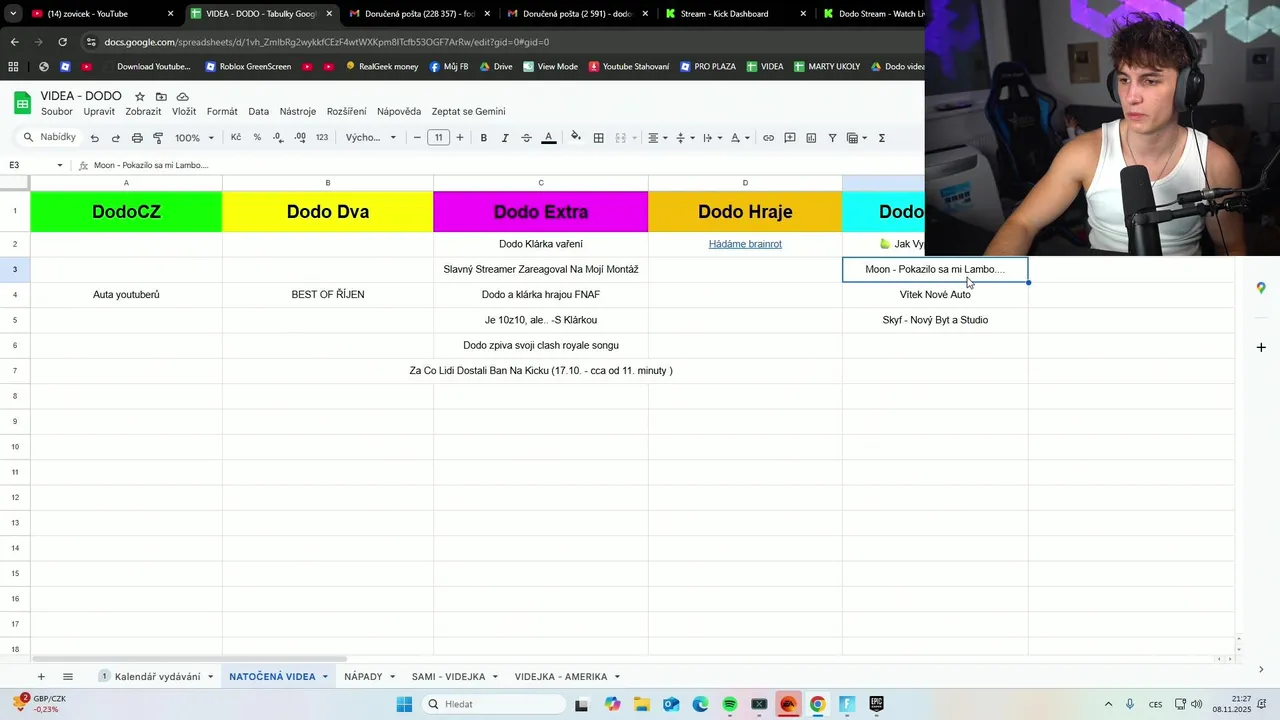Reload the page in the browser
This screenshot has height=720, width=1280.
click(x=62, y=42)
